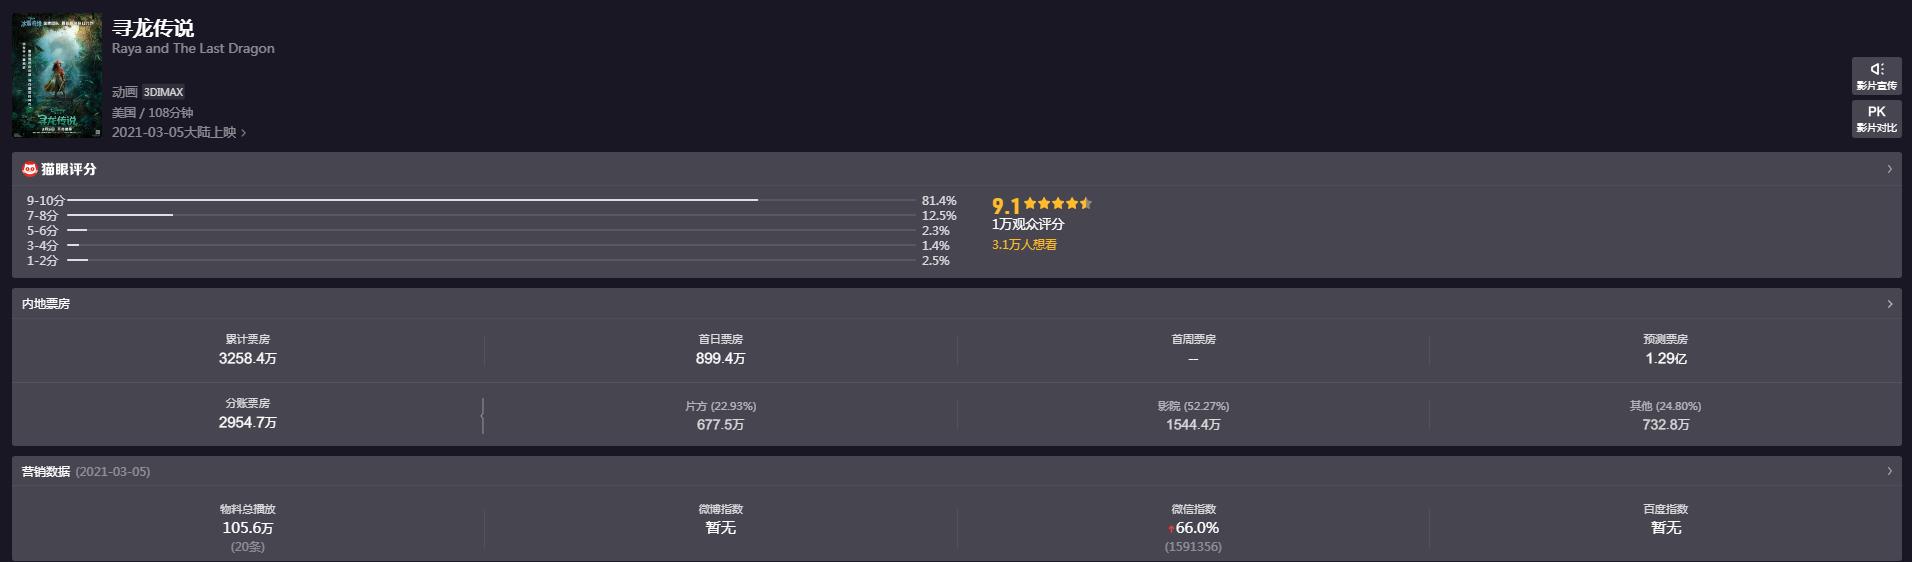Click the 3.1万人想看 link
1912x562 pixels.
(x=1024, y=245)
